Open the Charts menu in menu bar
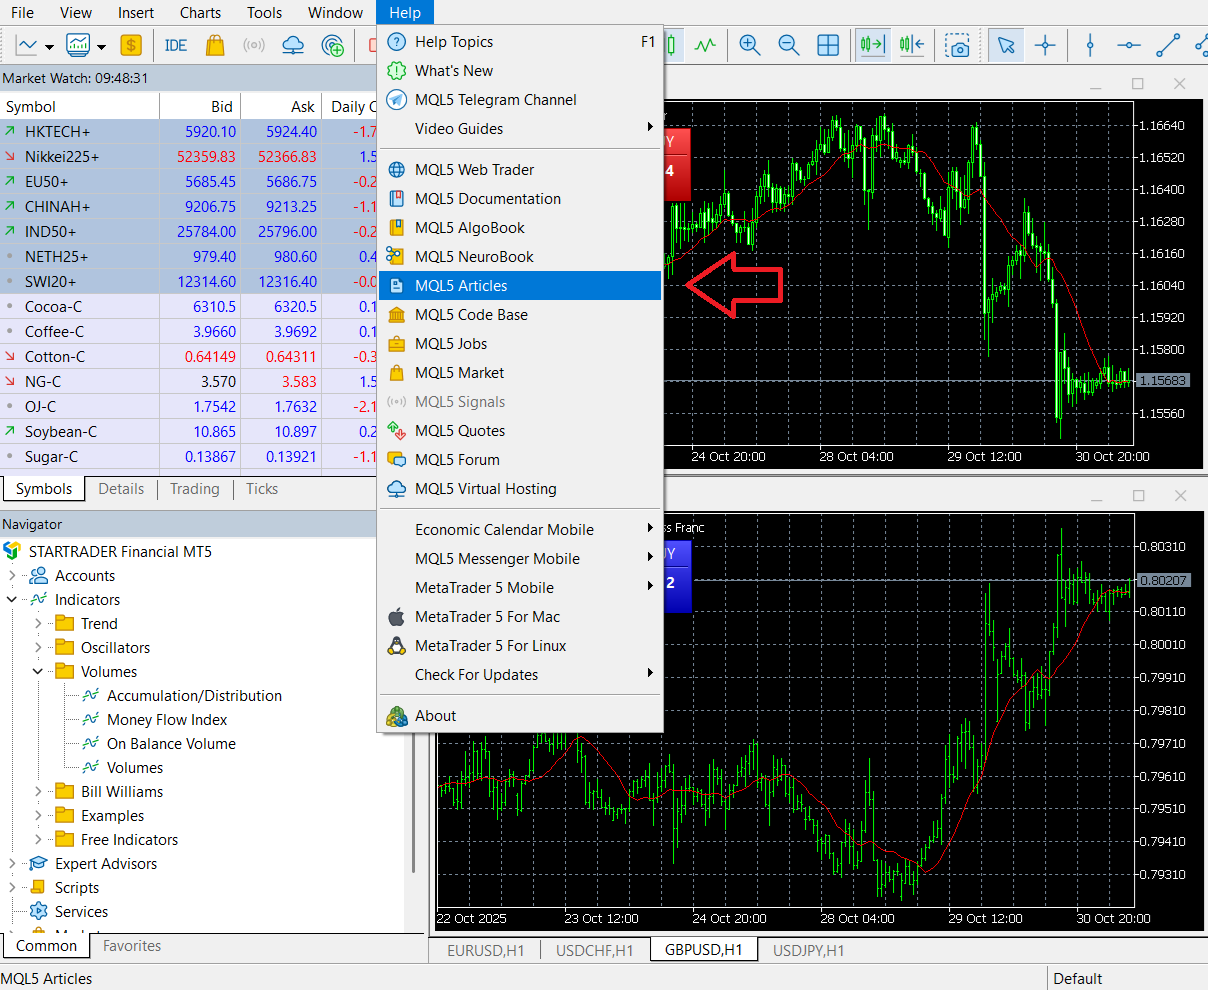 (200, 13)
